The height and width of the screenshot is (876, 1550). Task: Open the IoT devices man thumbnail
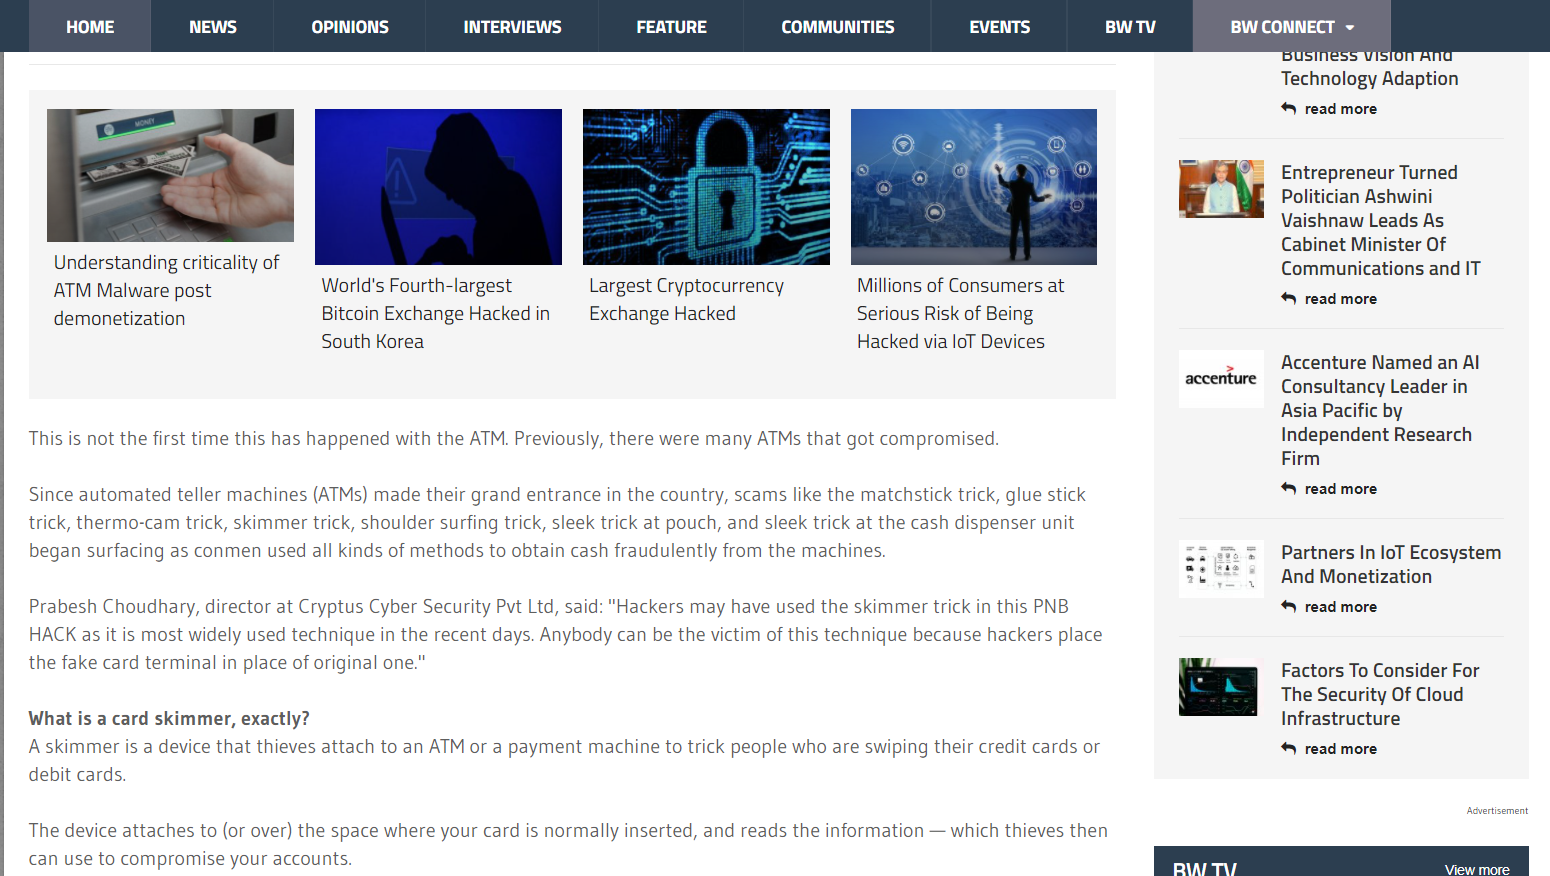[974, 187]
